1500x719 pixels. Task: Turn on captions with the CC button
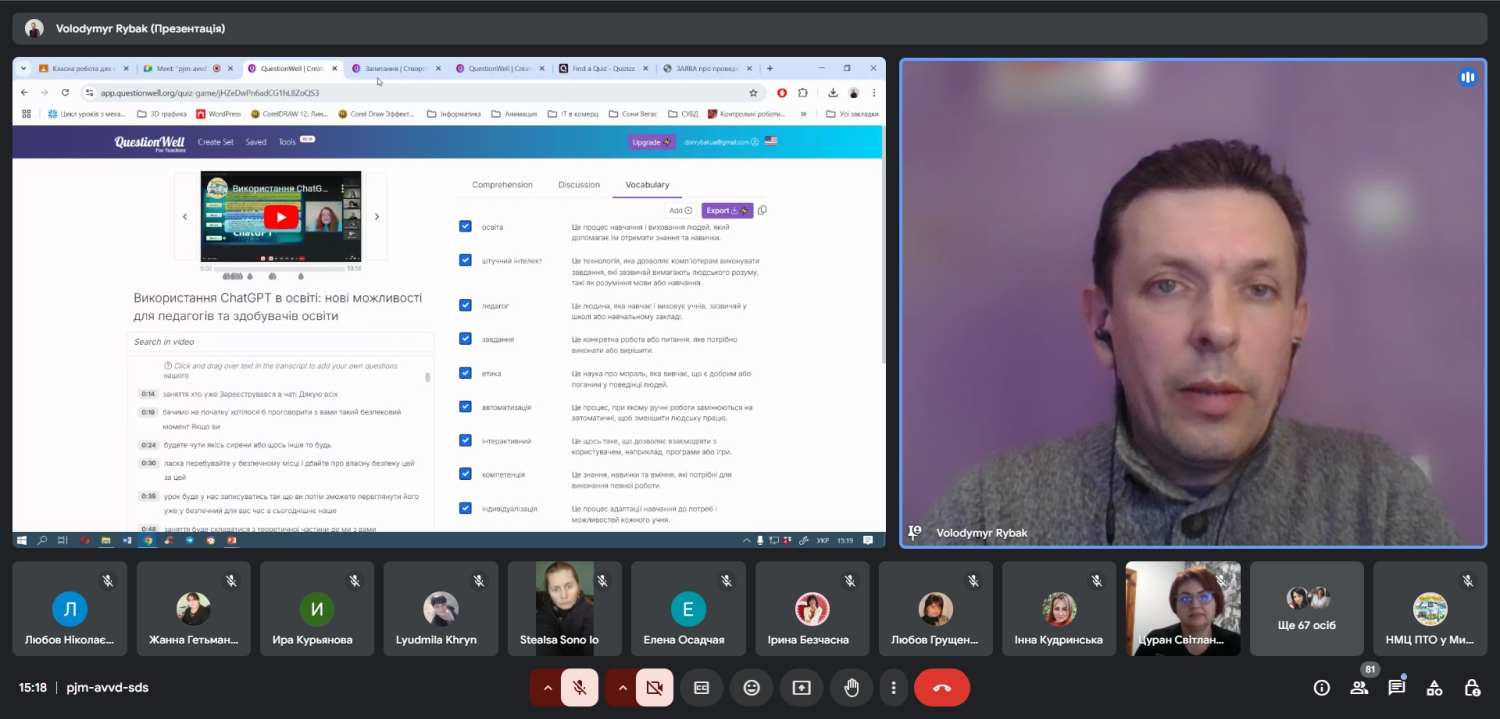click(702, 688)
